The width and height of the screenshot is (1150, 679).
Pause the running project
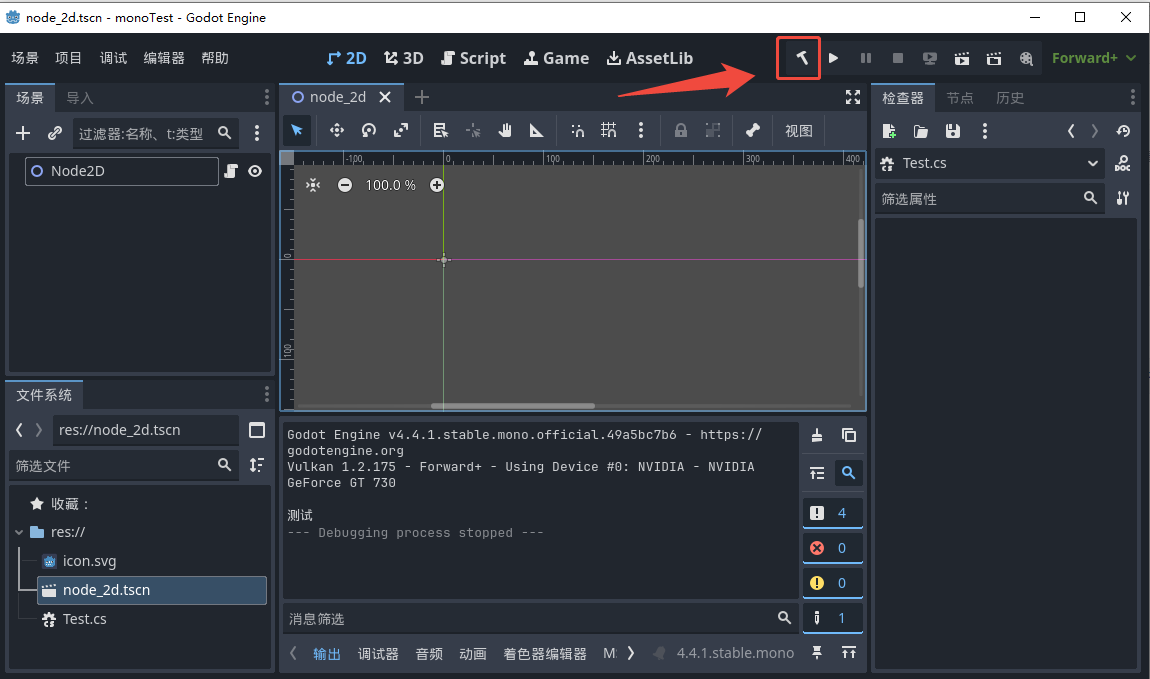[865, 58]
